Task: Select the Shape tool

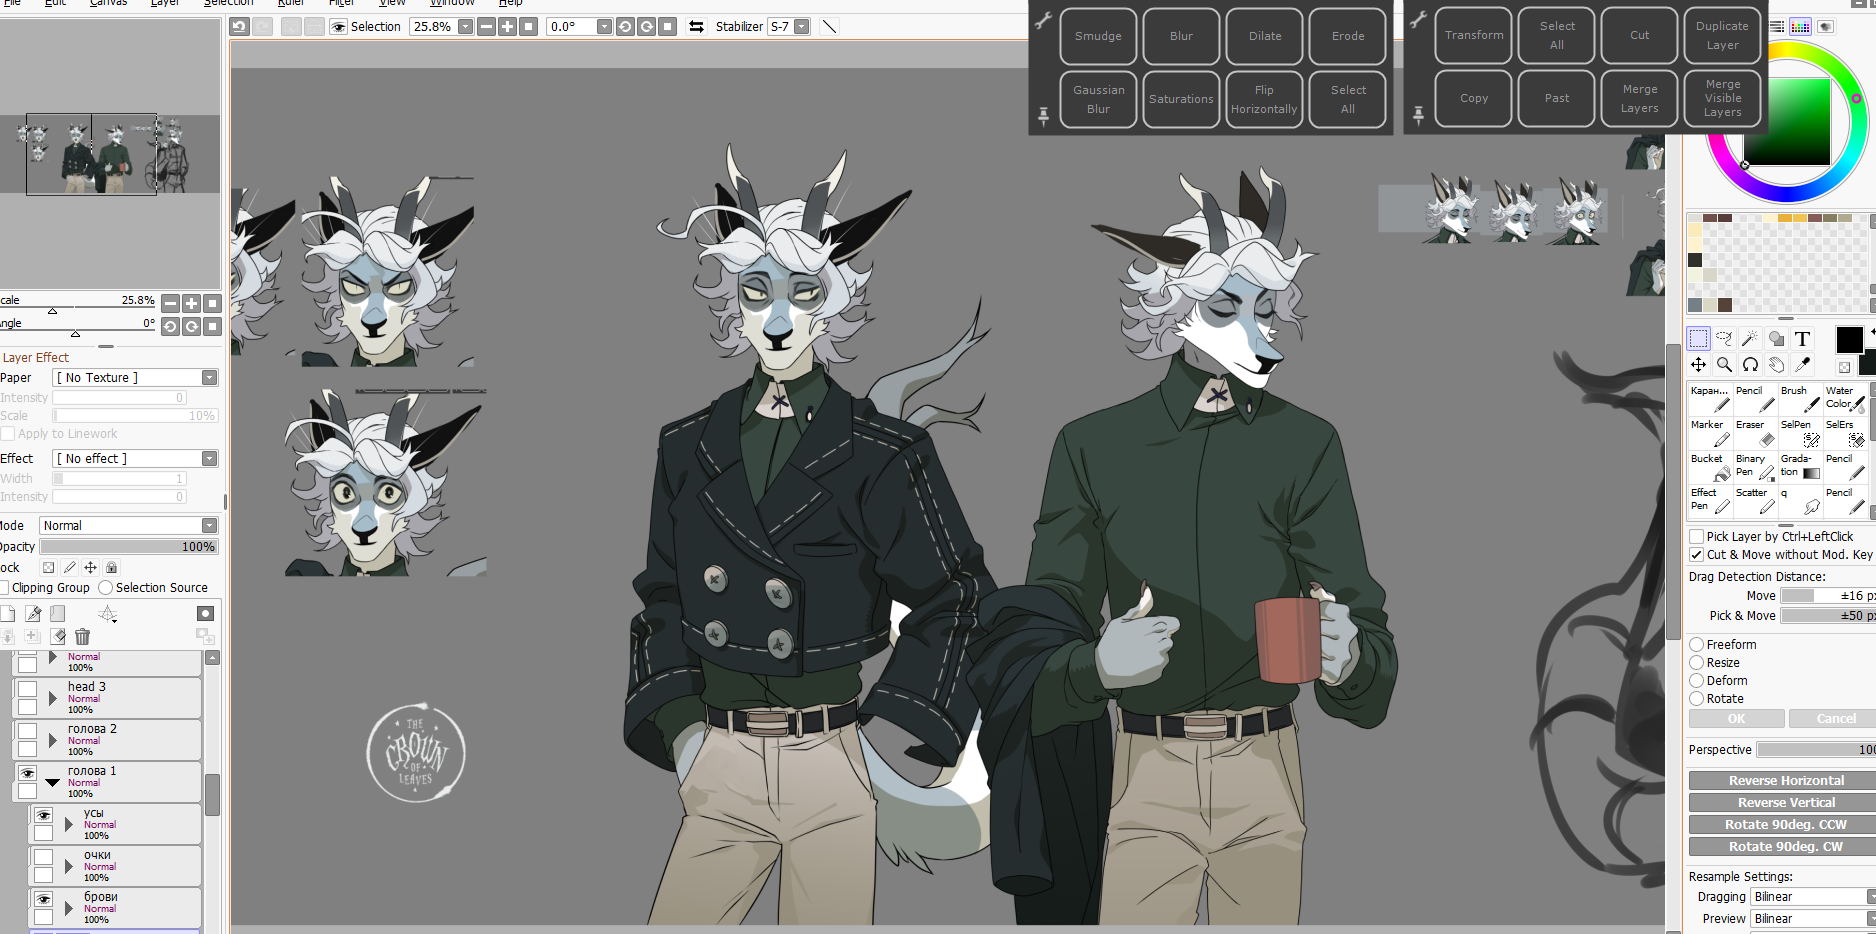Action: tap(1776, 338)
